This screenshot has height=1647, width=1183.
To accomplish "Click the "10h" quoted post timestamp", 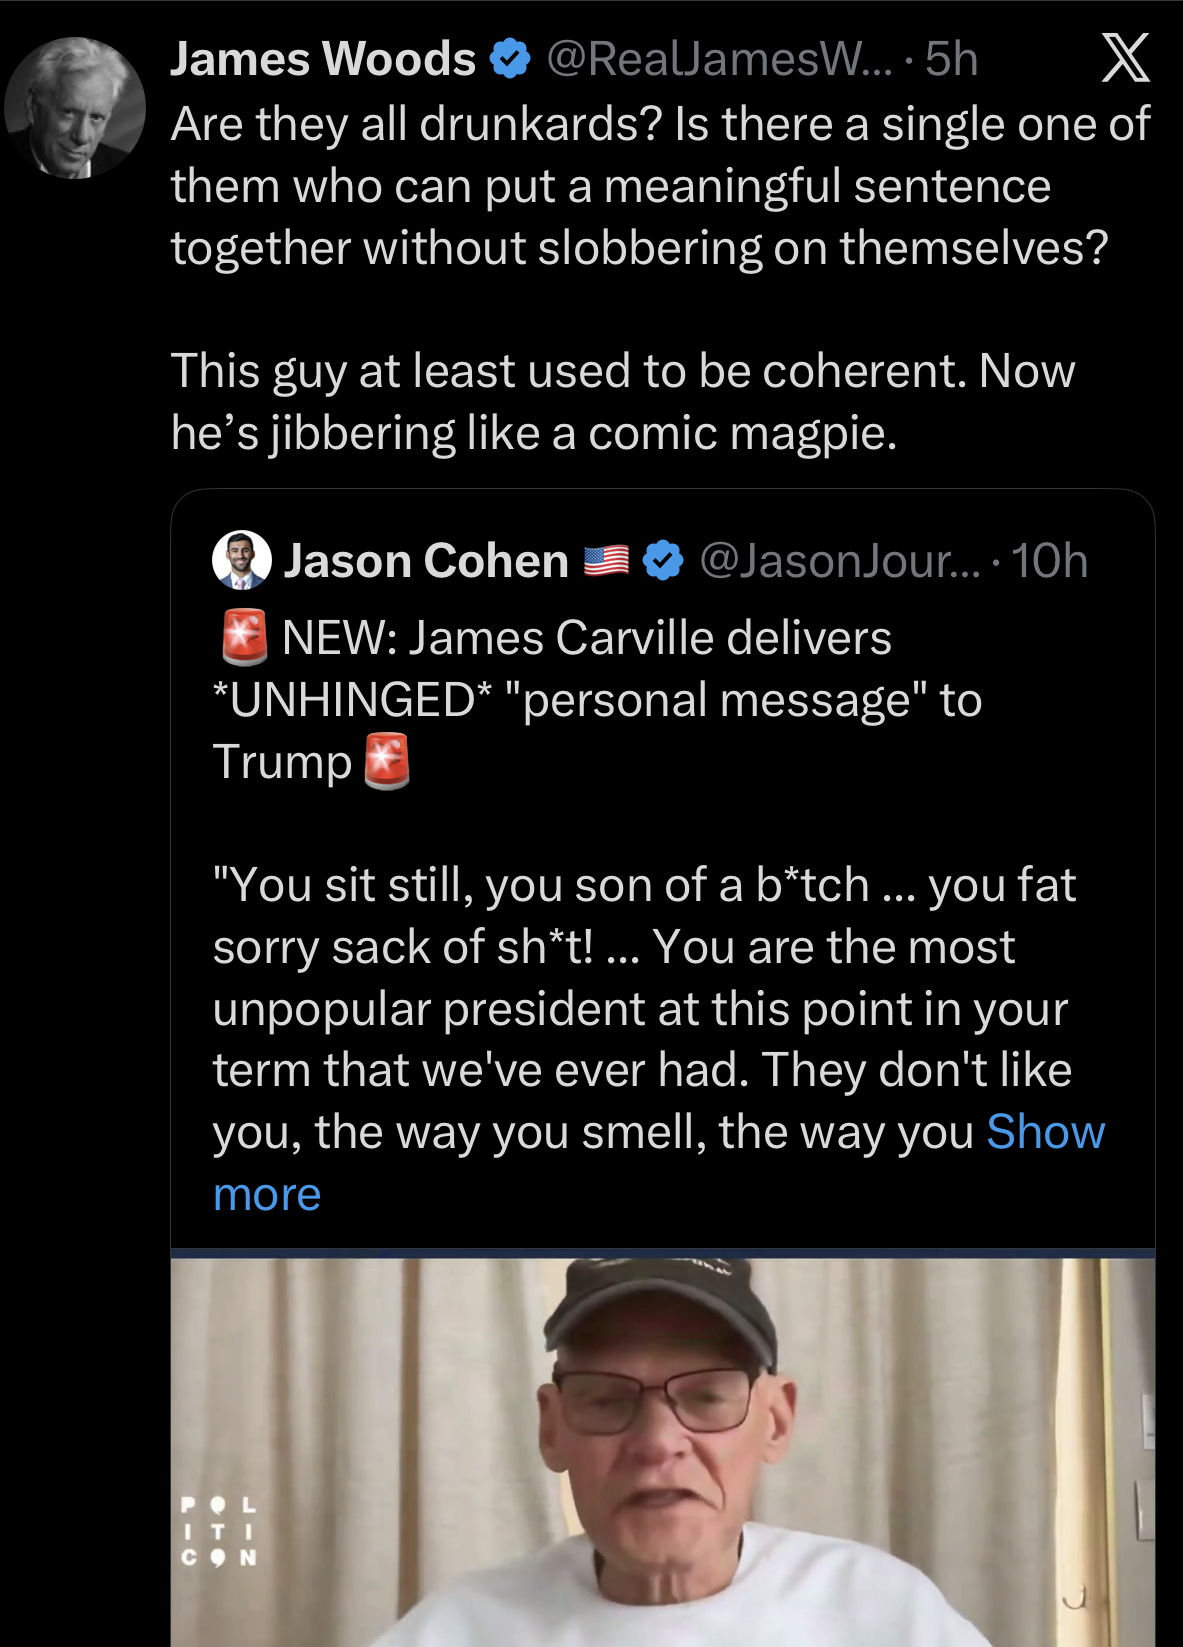I will click(x=1049, y=561).
